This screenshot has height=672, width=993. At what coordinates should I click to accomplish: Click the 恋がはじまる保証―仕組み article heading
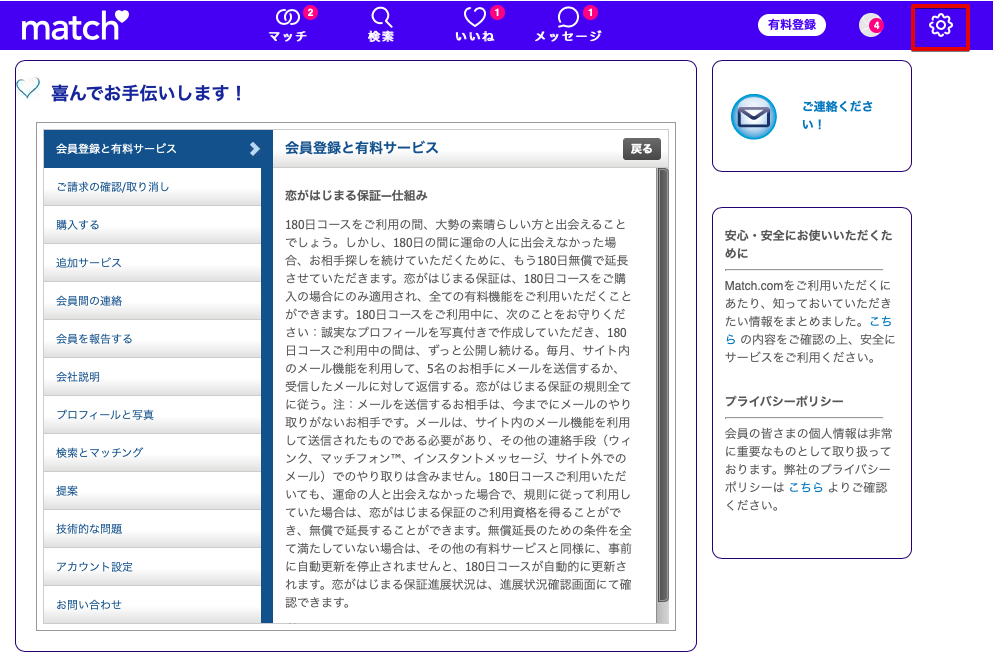coord(356,196)
